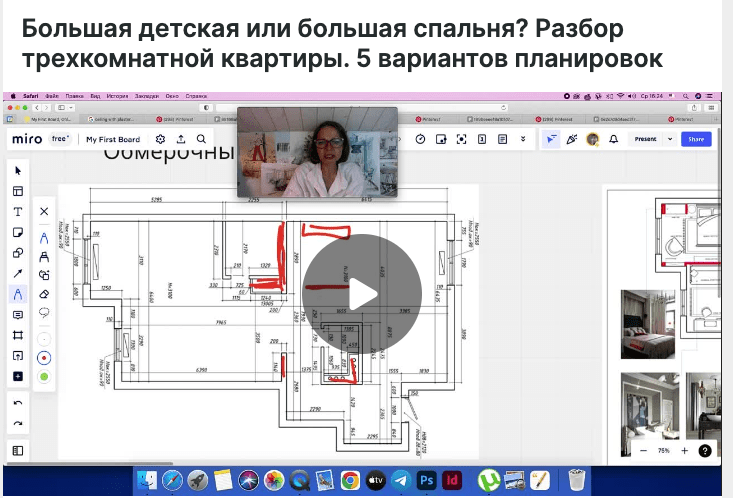Pick the green pen color swatch
Viewport: 733px width, 498px height.
(x=43, y=376)
